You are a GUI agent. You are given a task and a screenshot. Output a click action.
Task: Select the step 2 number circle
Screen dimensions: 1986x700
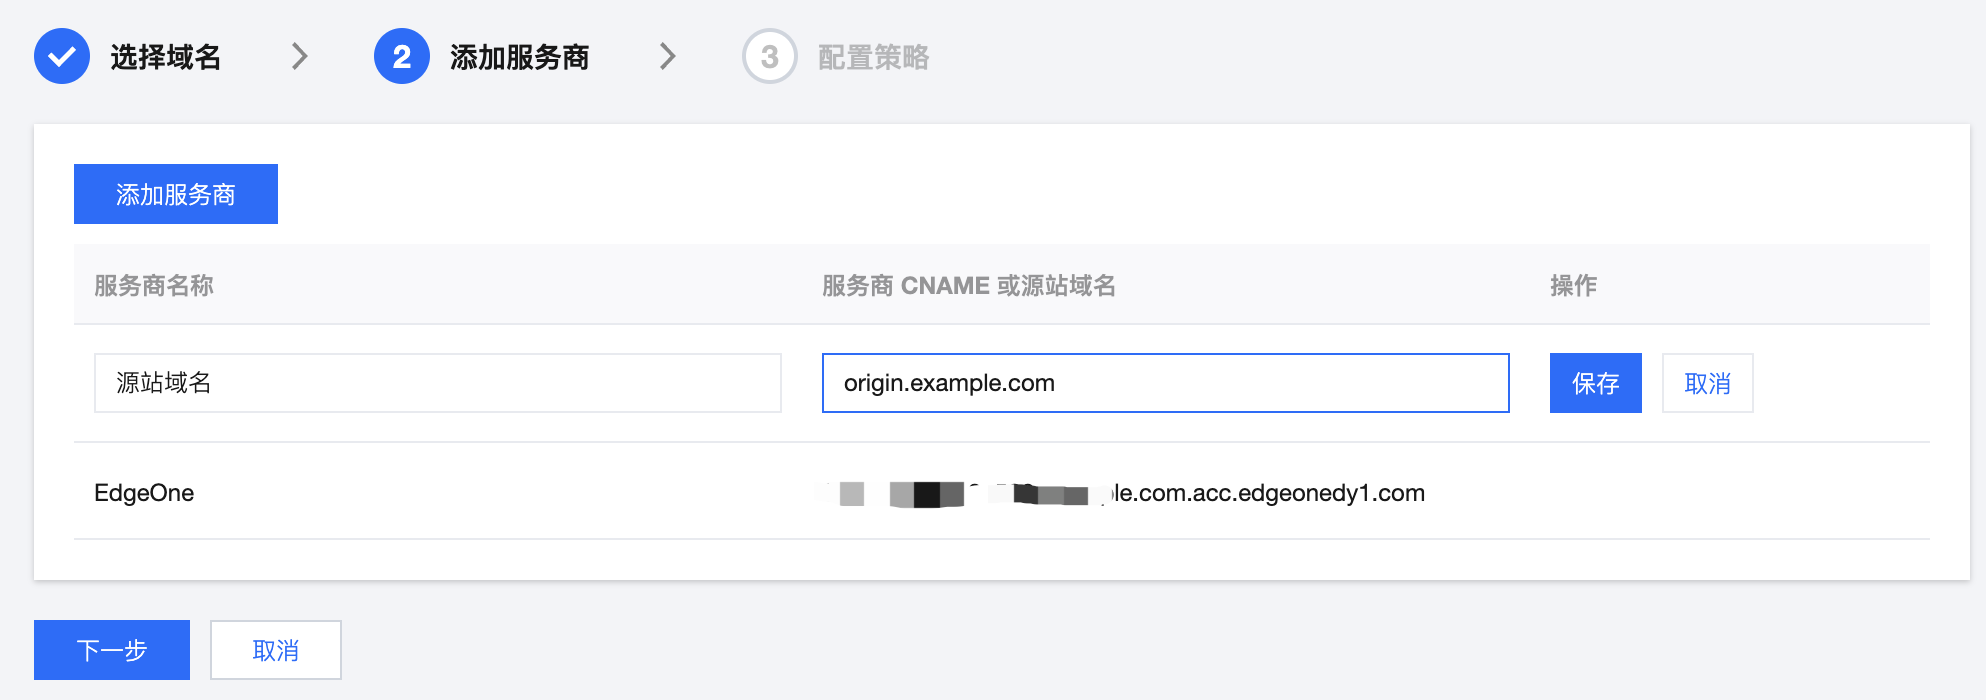click(402, 56)
